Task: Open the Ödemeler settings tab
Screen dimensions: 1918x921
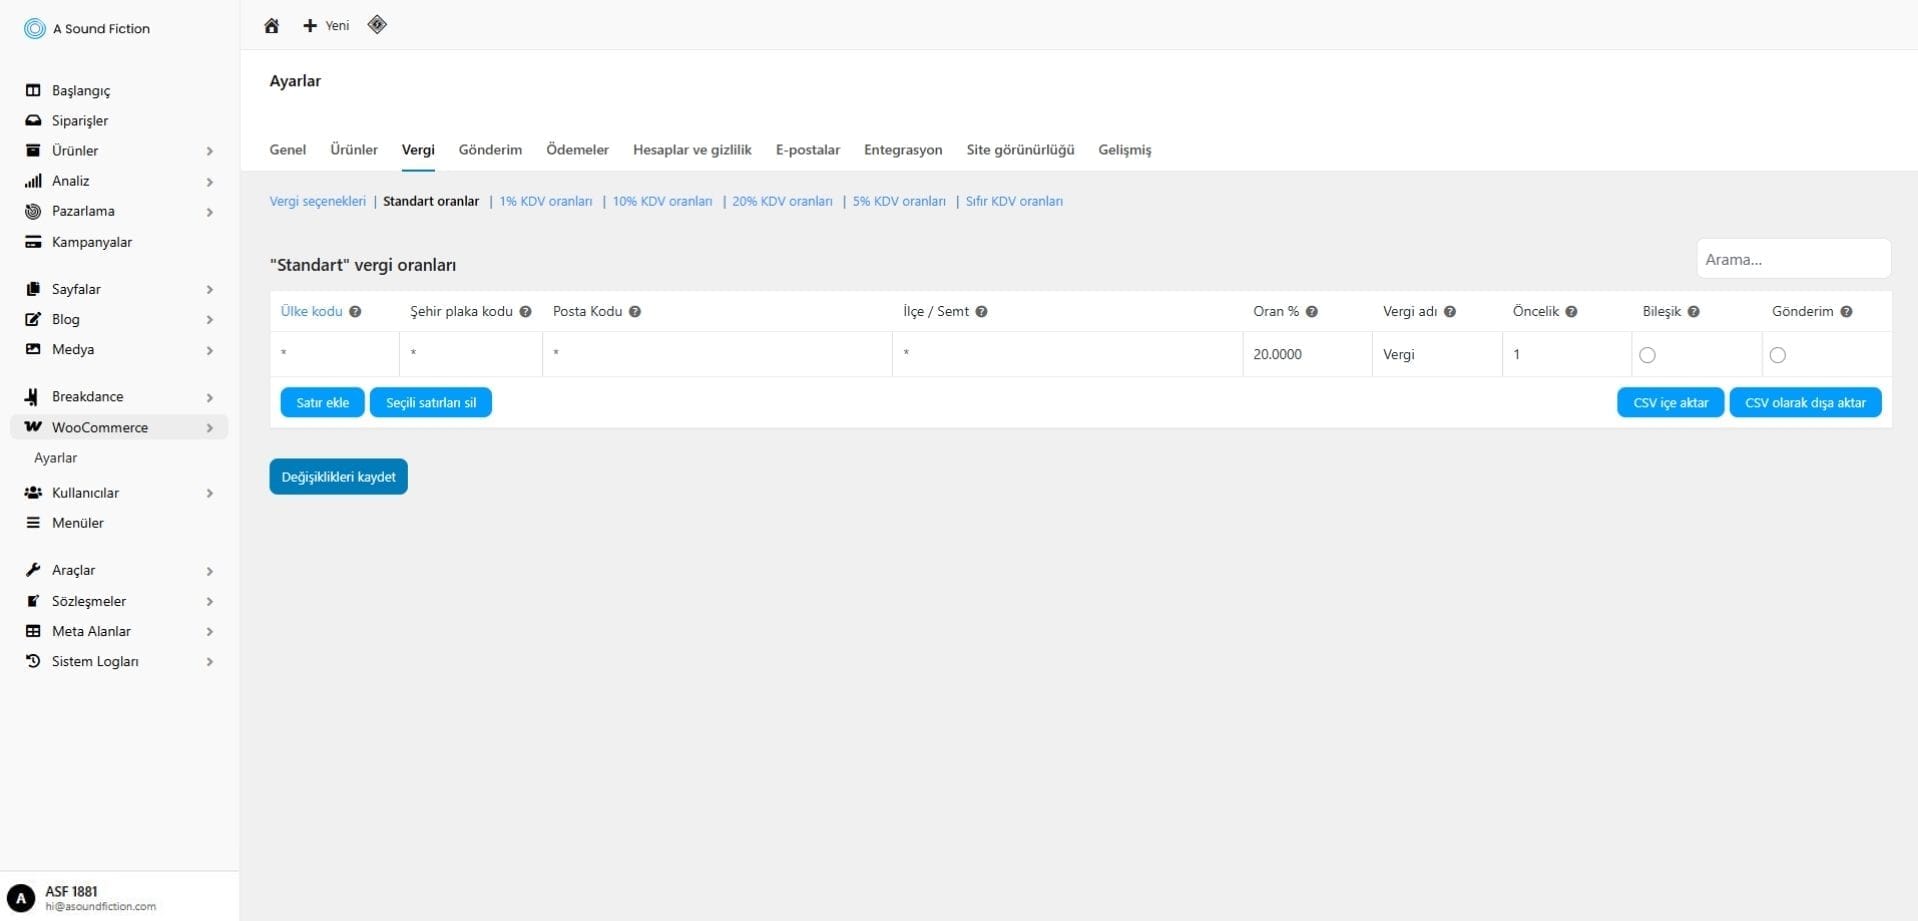Action: pyautogui.click(x=577, y=150)
